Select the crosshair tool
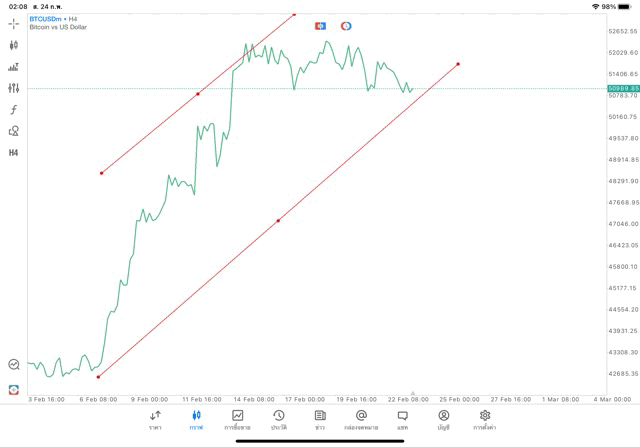640x447 pixels. coord(14,23)
